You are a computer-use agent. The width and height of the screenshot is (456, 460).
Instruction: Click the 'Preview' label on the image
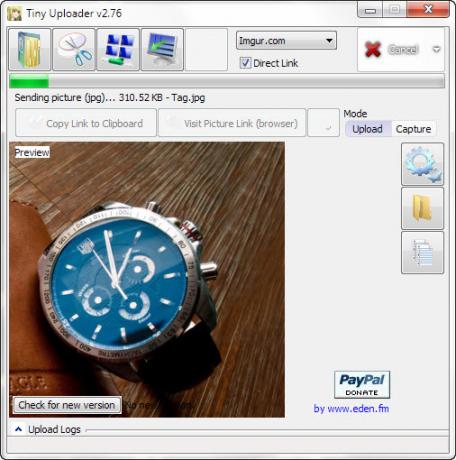32,152
